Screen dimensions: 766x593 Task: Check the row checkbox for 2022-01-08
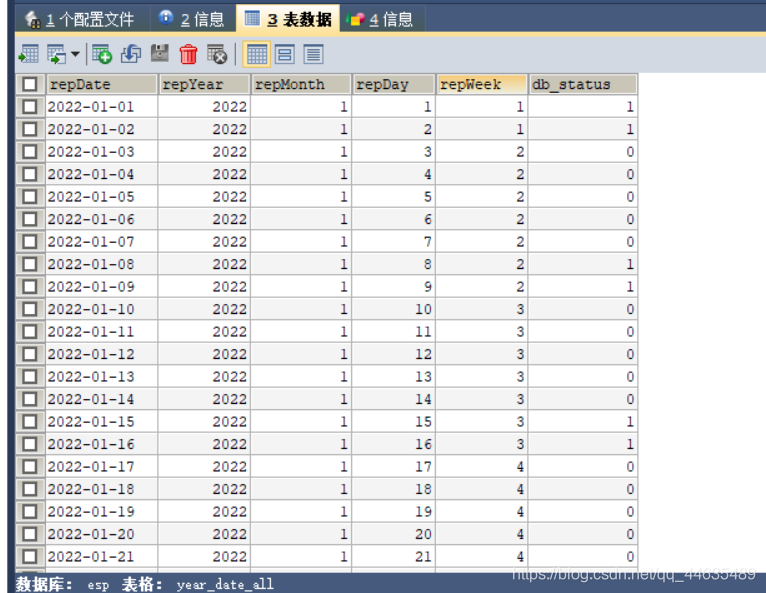30,264
